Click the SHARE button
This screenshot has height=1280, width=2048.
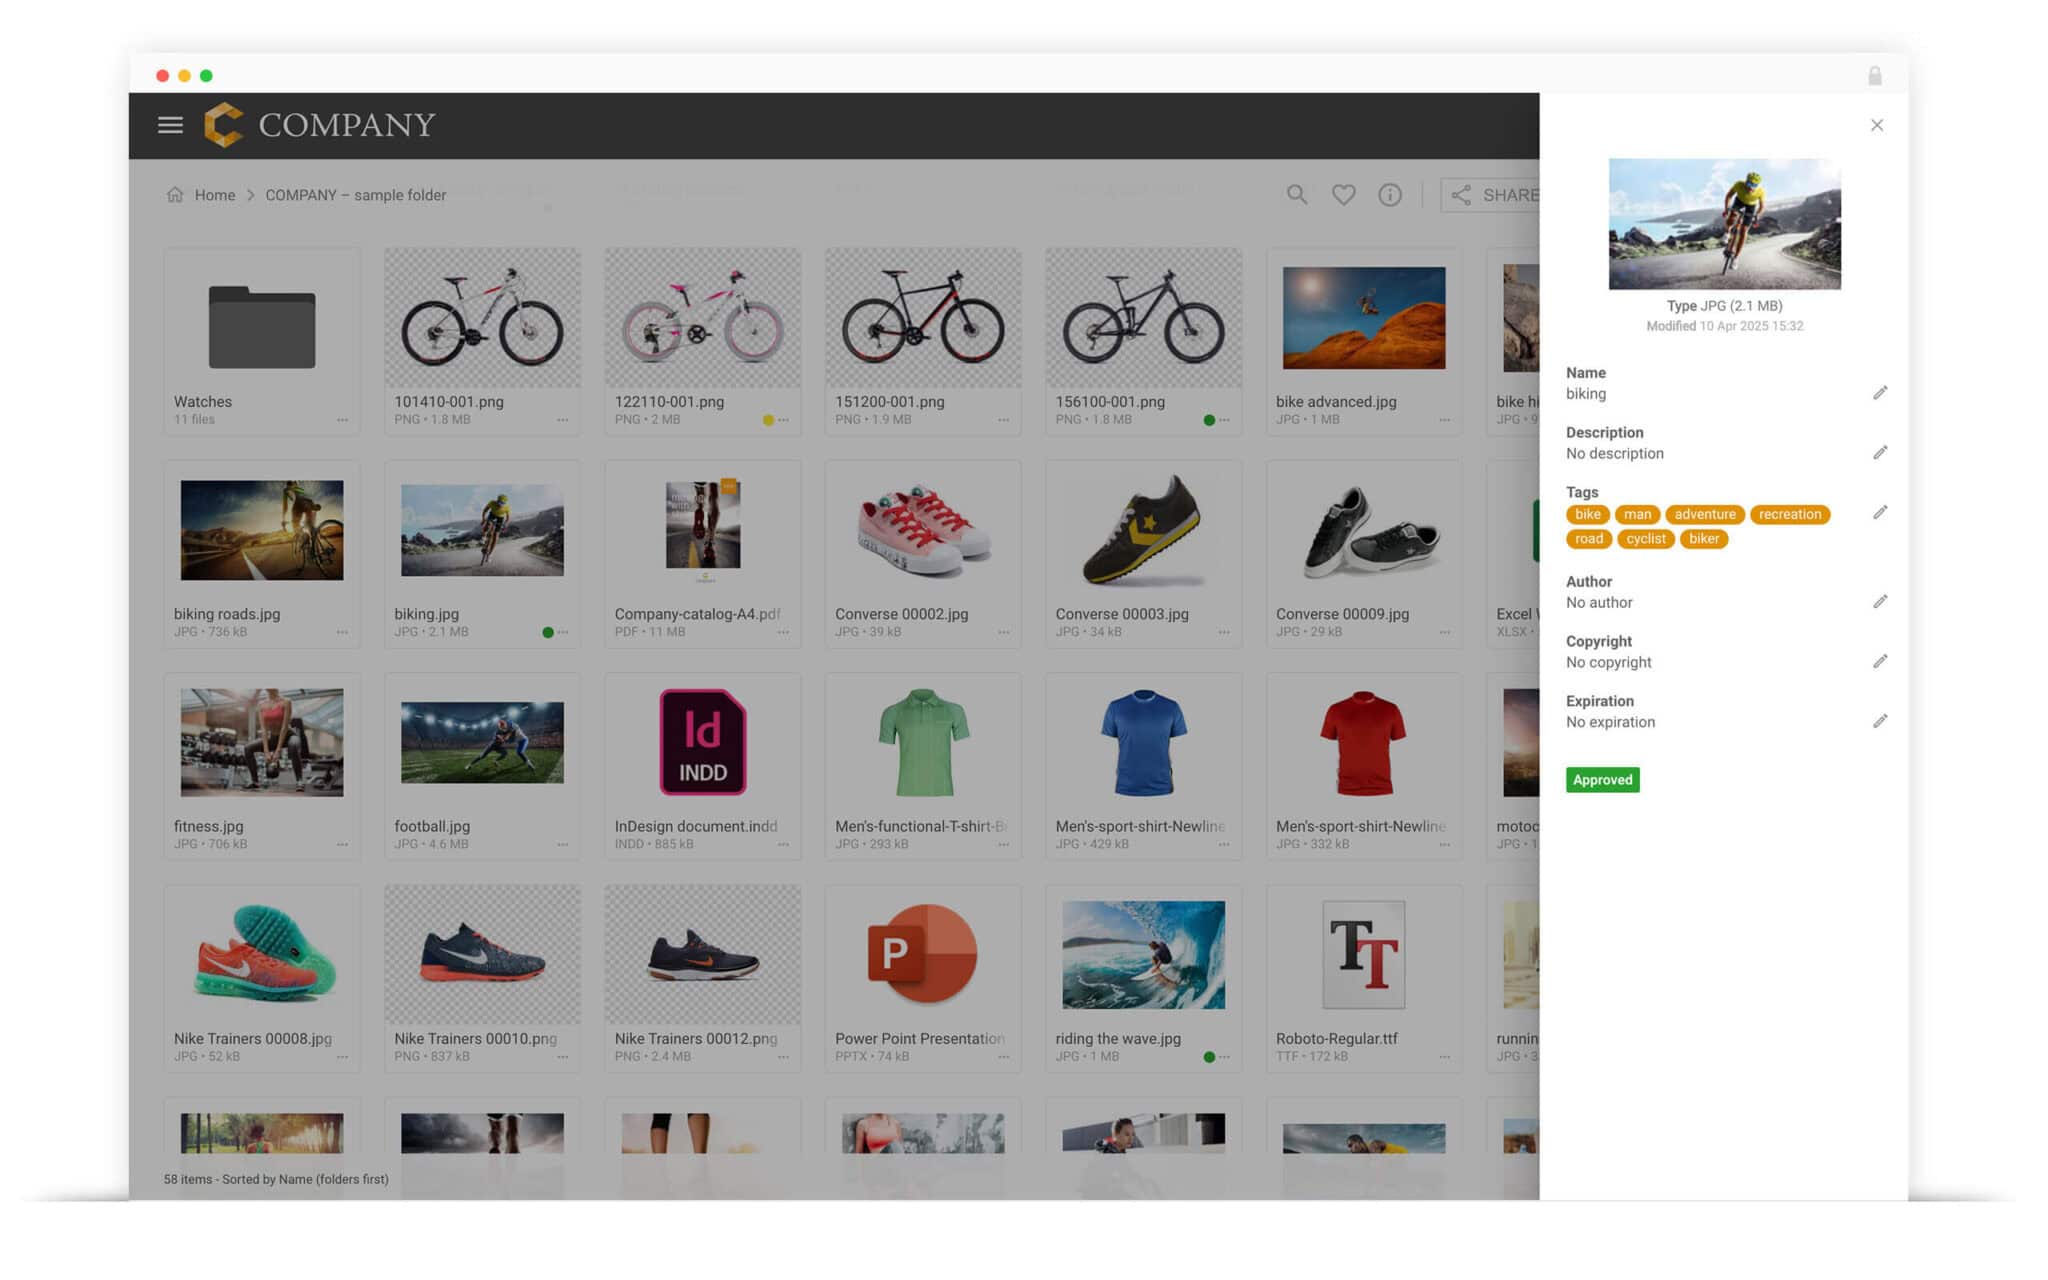click(x=1496, y=195)
